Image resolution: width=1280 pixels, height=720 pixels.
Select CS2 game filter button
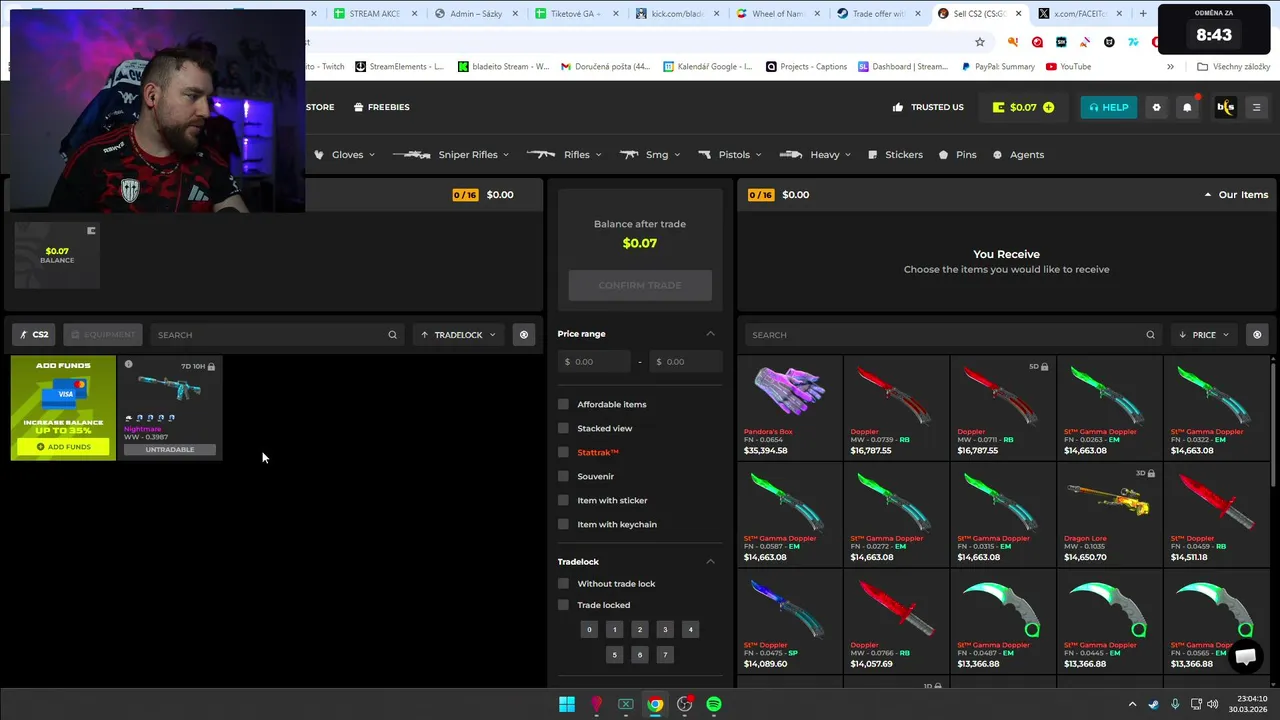click(34, 335)
